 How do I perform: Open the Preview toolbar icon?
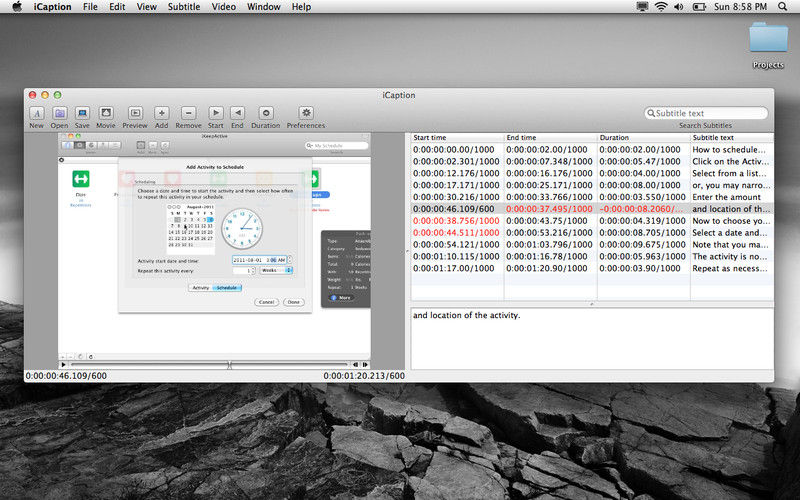135,113
